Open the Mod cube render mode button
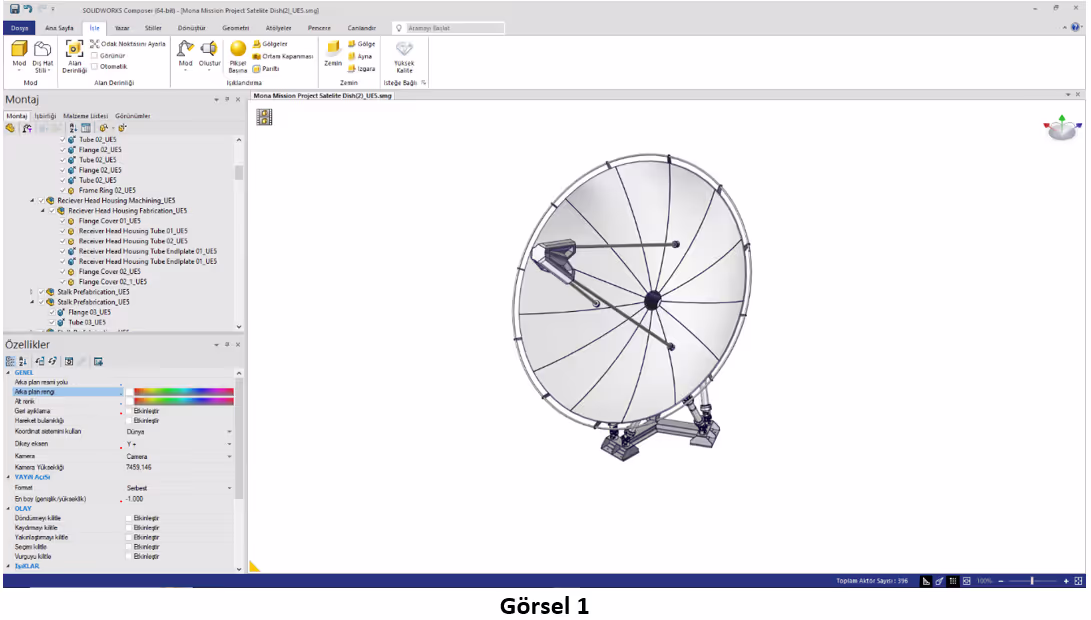Image resolution: width=1091 pixels, height=620 pixels. tap(19, 56)
